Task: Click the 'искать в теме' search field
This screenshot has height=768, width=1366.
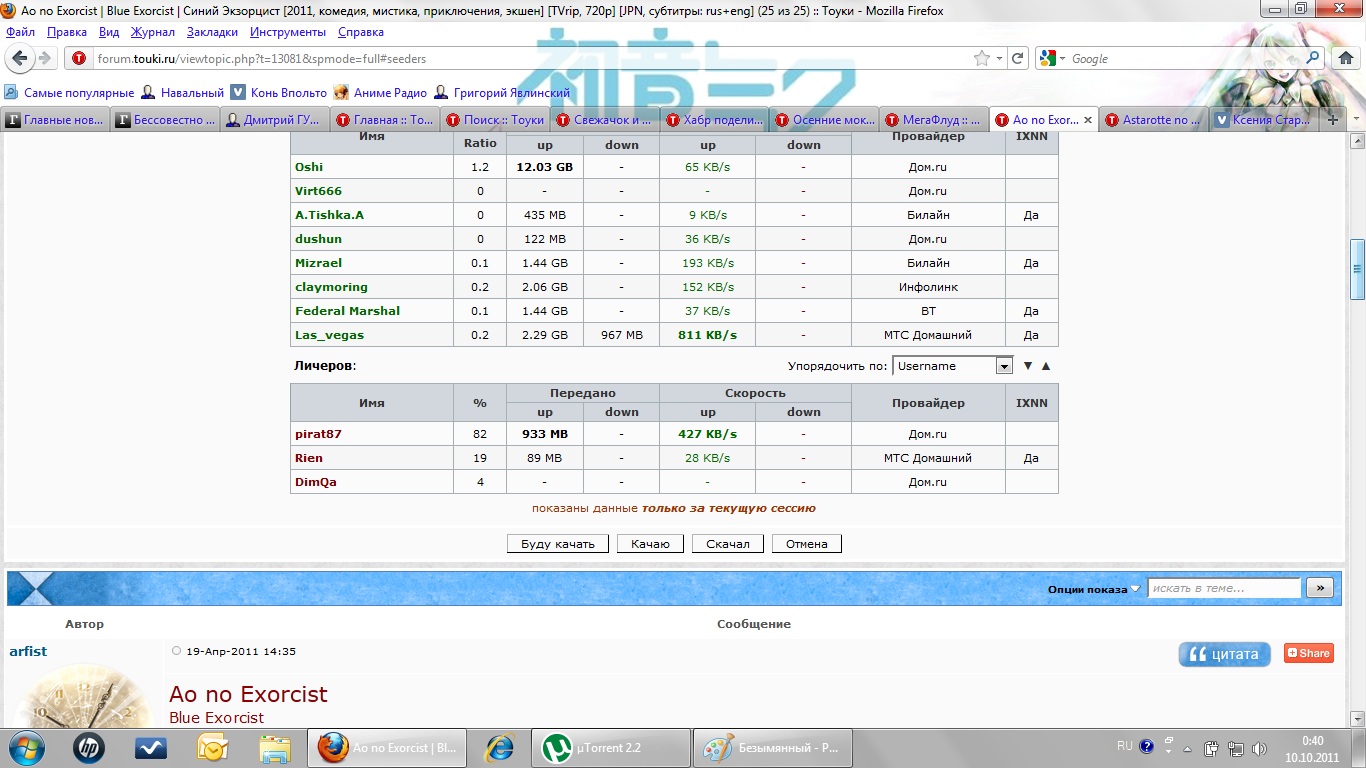Action: pos(1223,588)
